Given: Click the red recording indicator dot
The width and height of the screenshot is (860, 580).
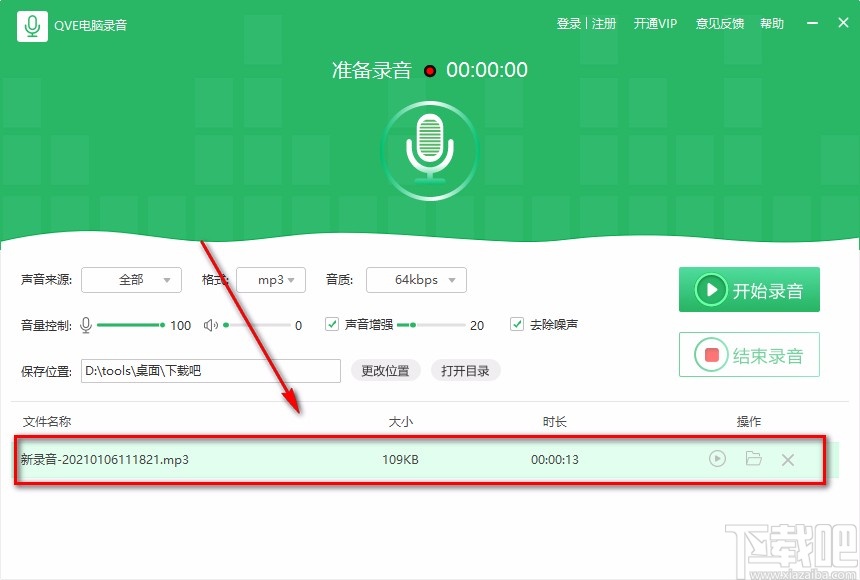Looking at the screenshot, I should 430,70.
